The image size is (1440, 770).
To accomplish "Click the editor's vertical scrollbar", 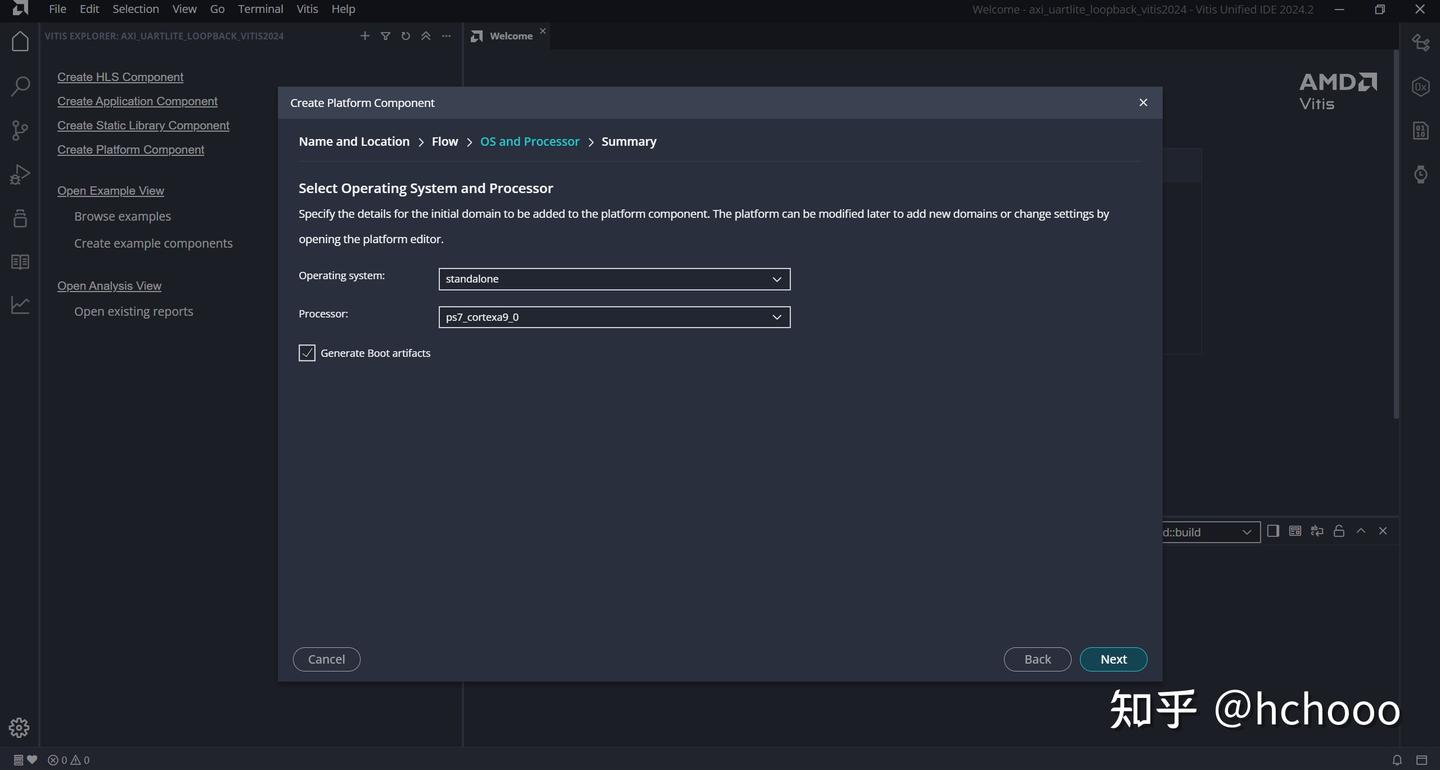I will (1396, 235).
